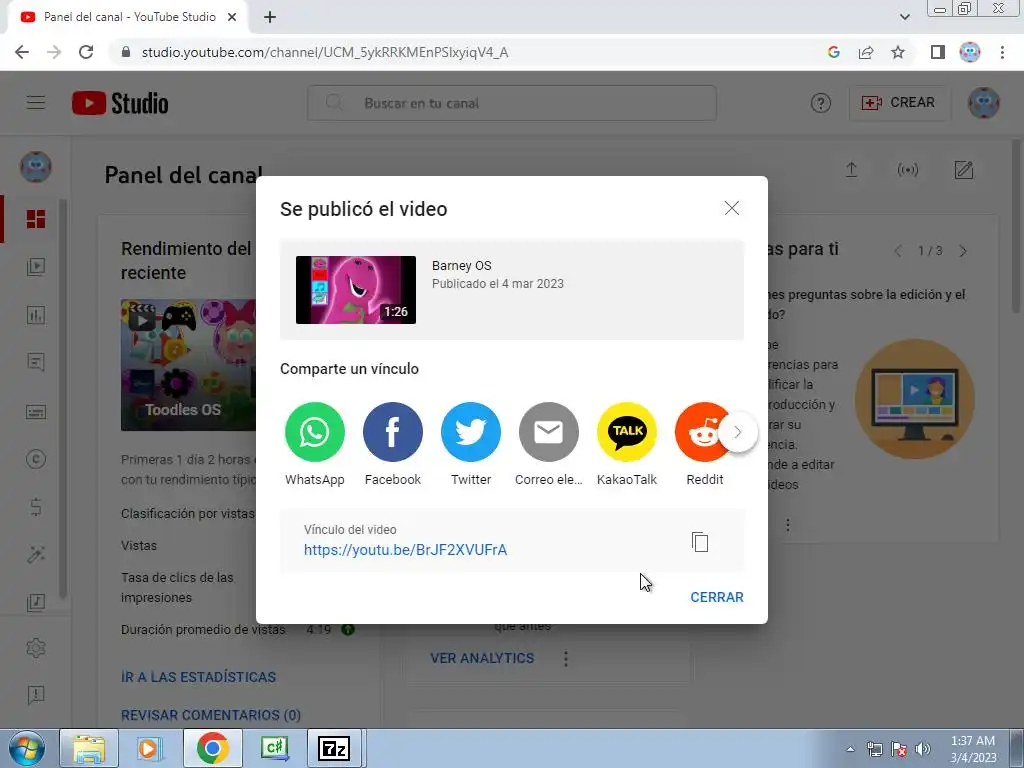Share the video on Facebook
Screen dimensions: 1024x768
click(392, 432)
